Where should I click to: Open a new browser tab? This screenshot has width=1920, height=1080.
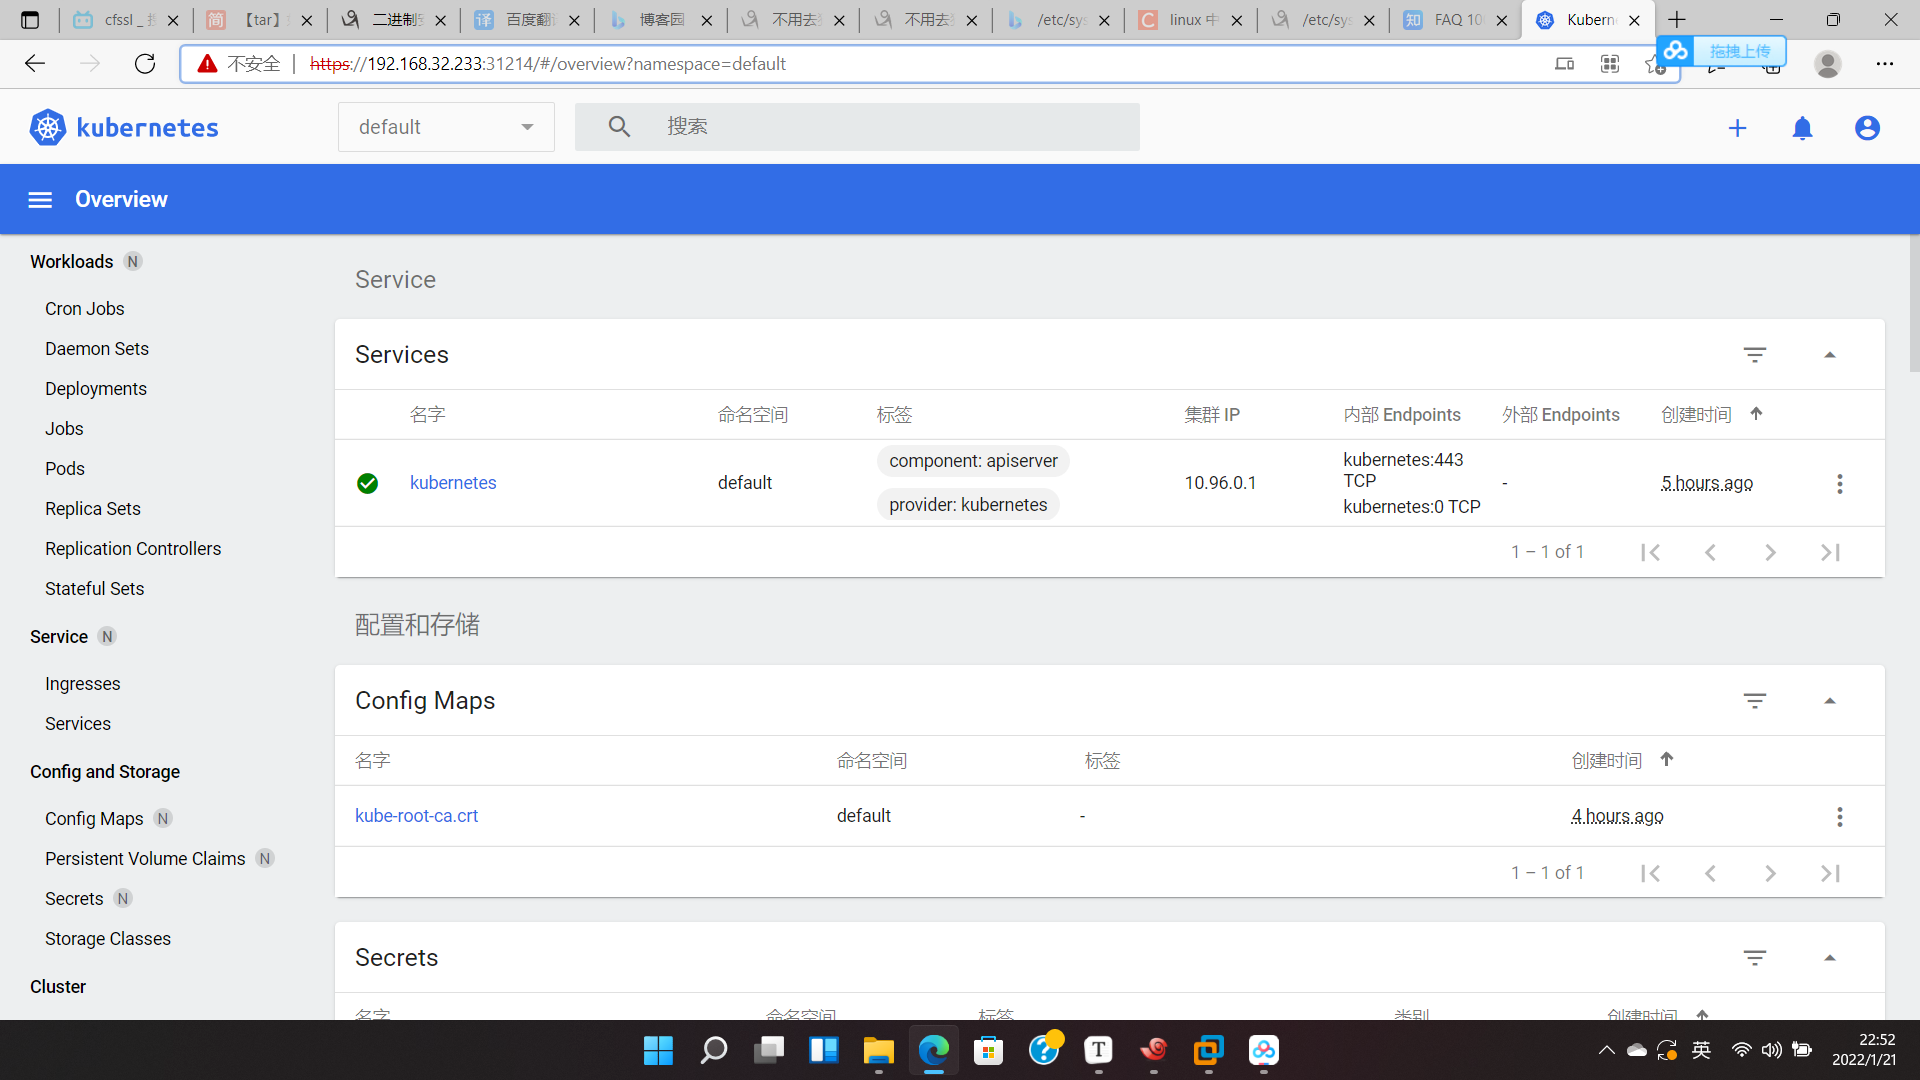(1677, 20)
